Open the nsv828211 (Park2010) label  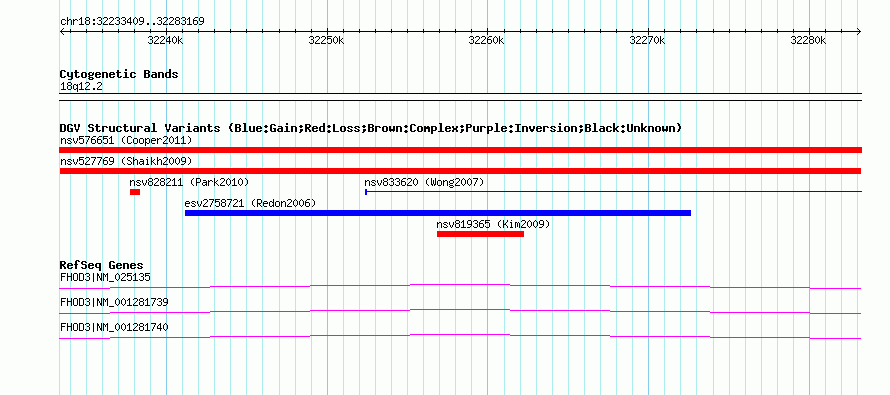coord(189,182)
